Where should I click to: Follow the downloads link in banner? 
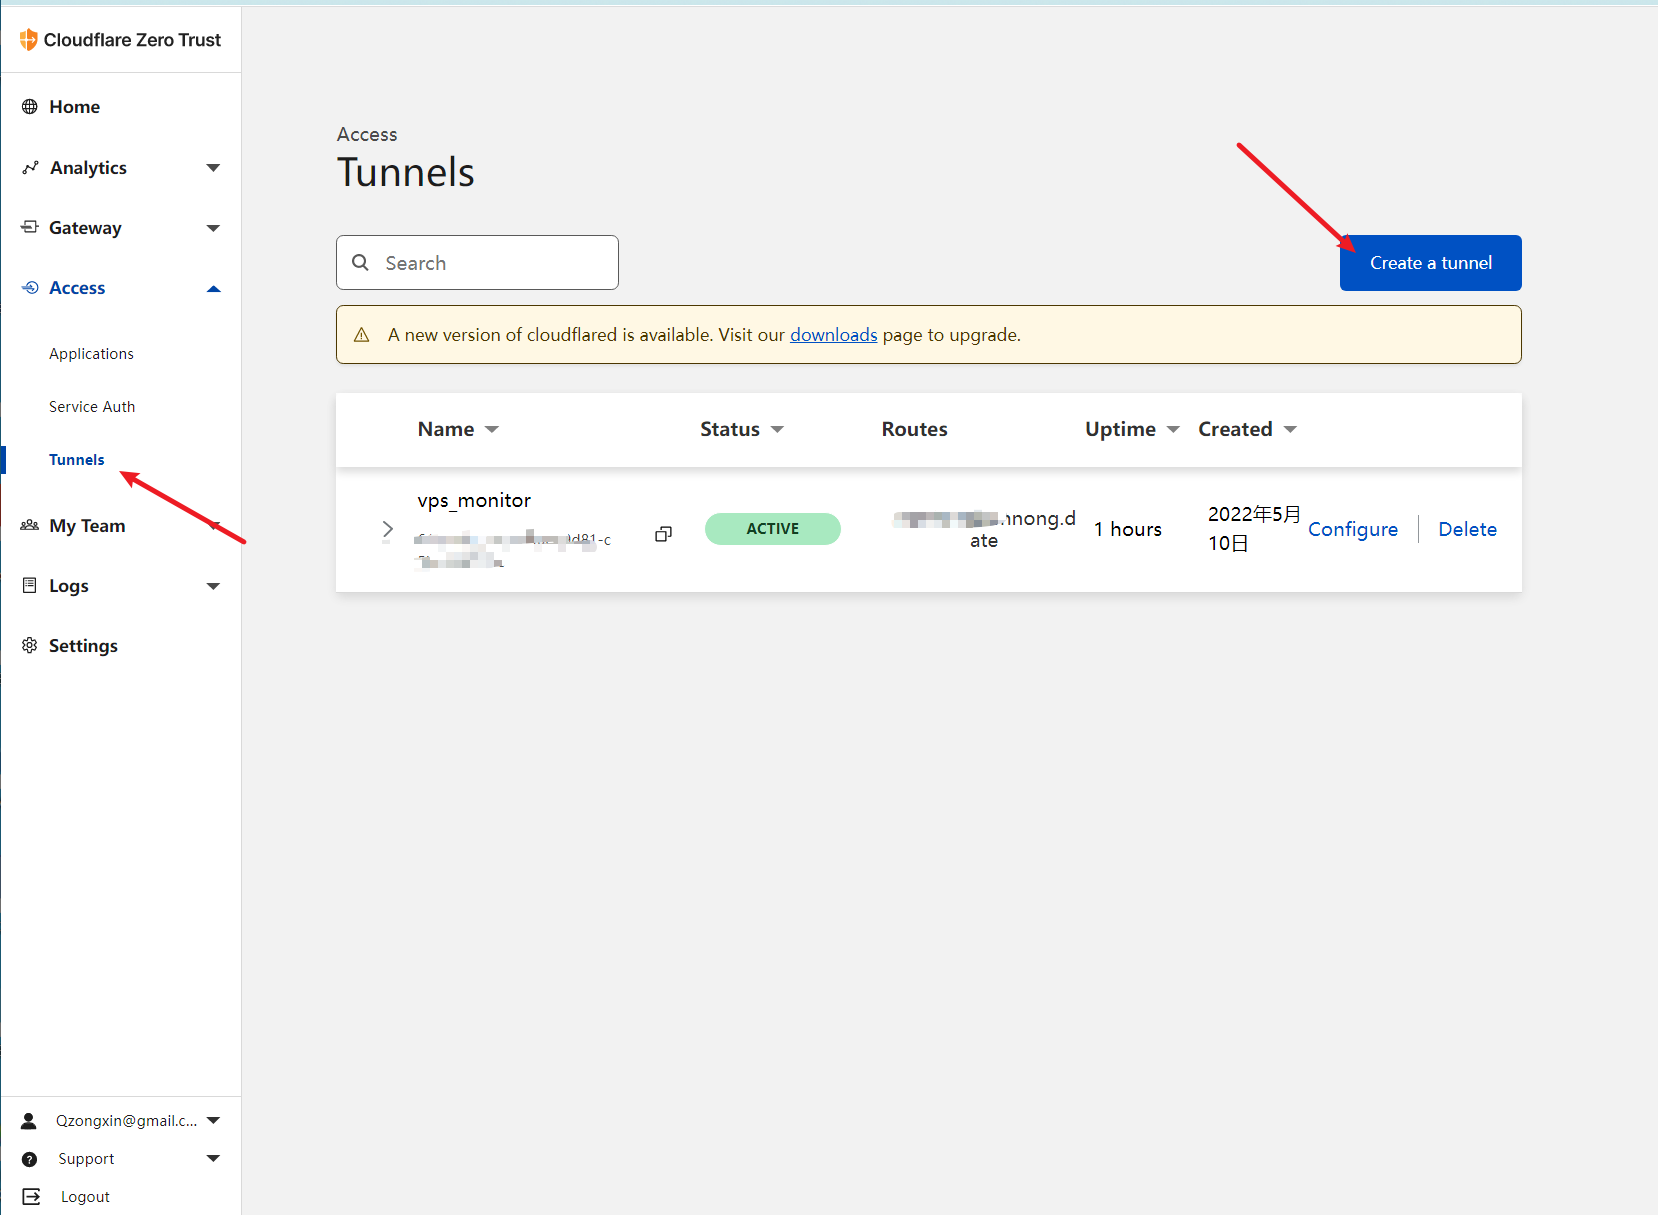[833, 335]
